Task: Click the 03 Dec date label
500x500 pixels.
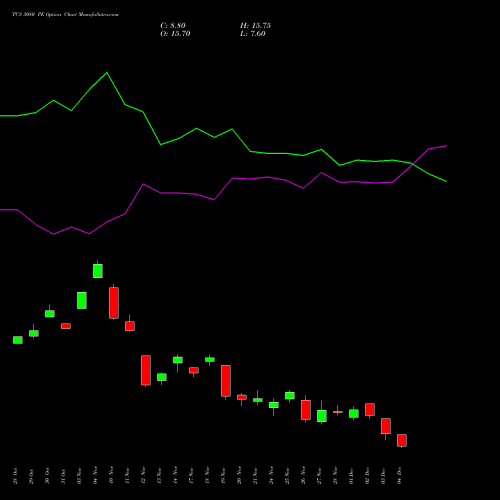Action: (383, 476)
